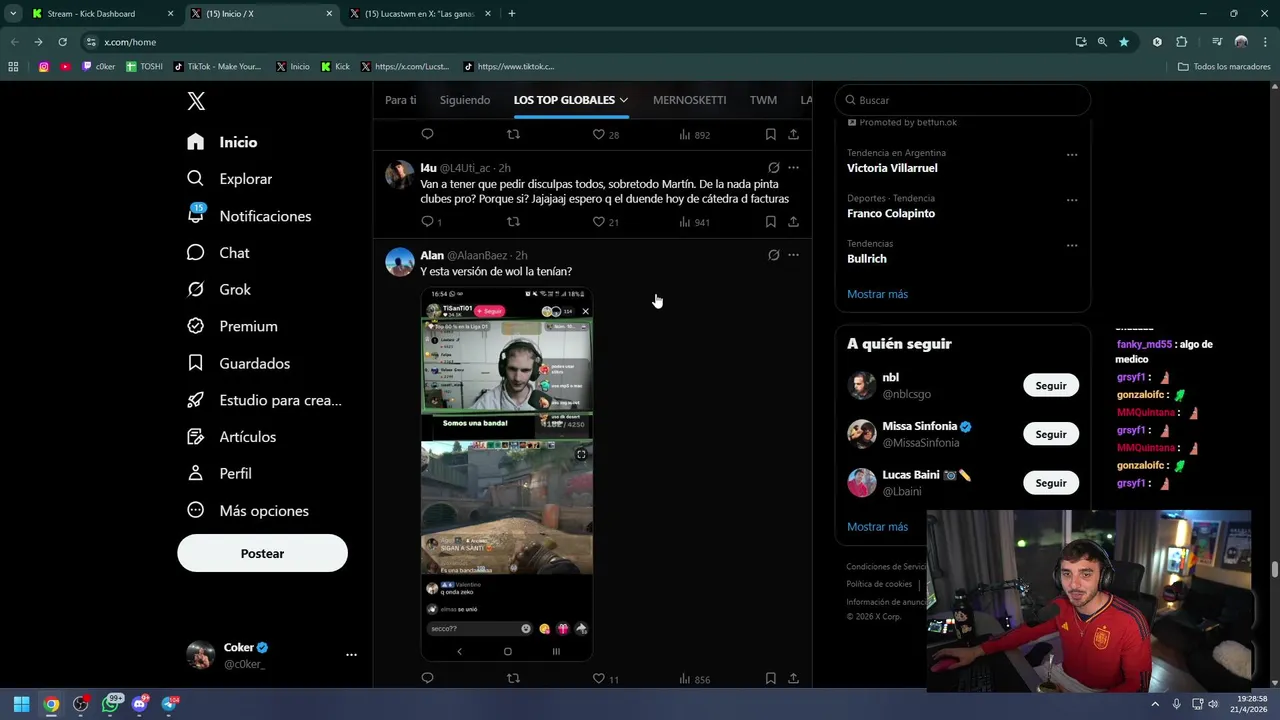The width and height of the screenshot is (1280, 720).
Task: Share Alan's post
Action: [793, 678]
